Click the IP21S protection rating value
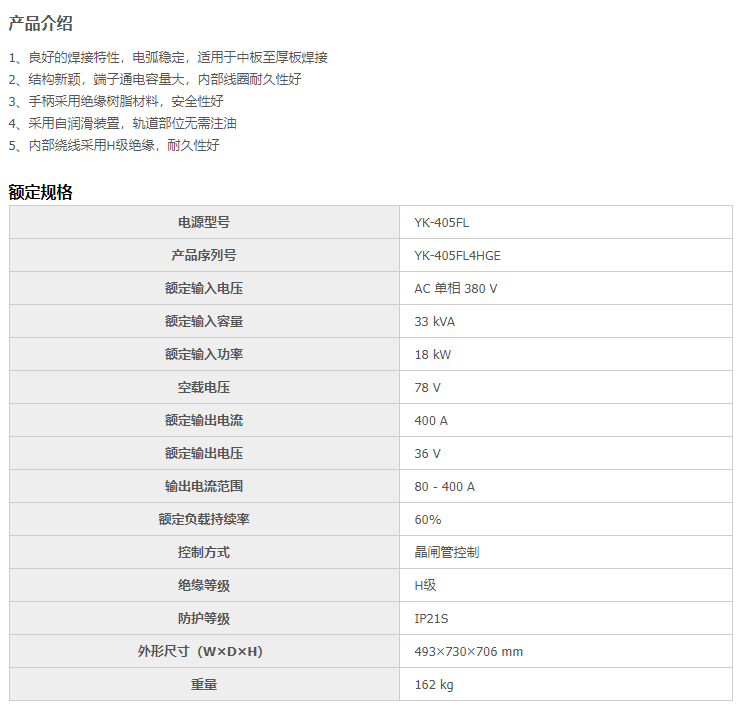Image resolution: width=739 pixels, height=707 pixels. tap(431, 618)
